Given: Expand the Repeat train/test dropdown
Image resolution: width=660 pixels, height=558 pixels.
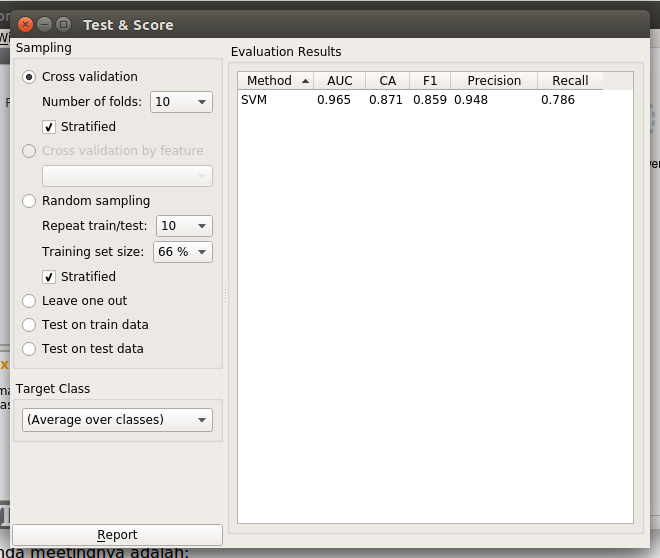Looking at the screenshot, I should coord(184,226).
